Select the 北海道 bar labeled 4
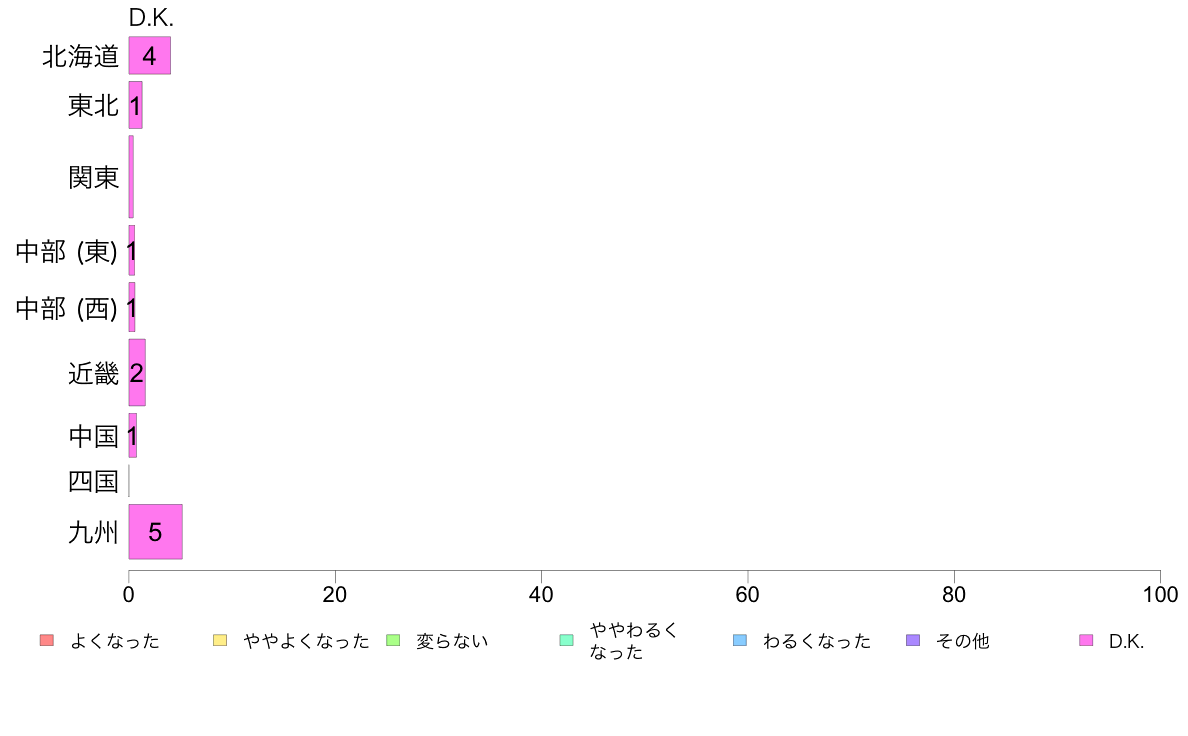1188x736 pixels. pyautogui.click(x=149, y=55)
